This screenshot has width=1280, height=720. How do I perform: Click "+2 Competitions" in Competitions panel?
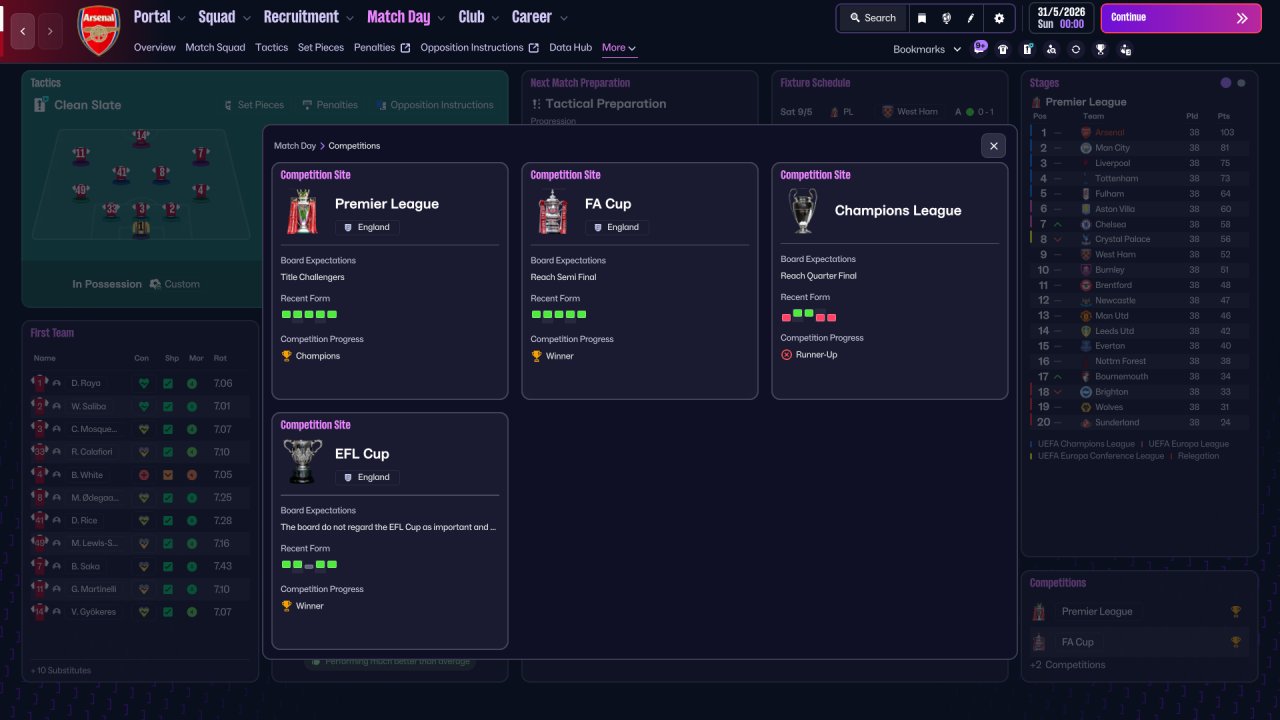(1068, 665)
